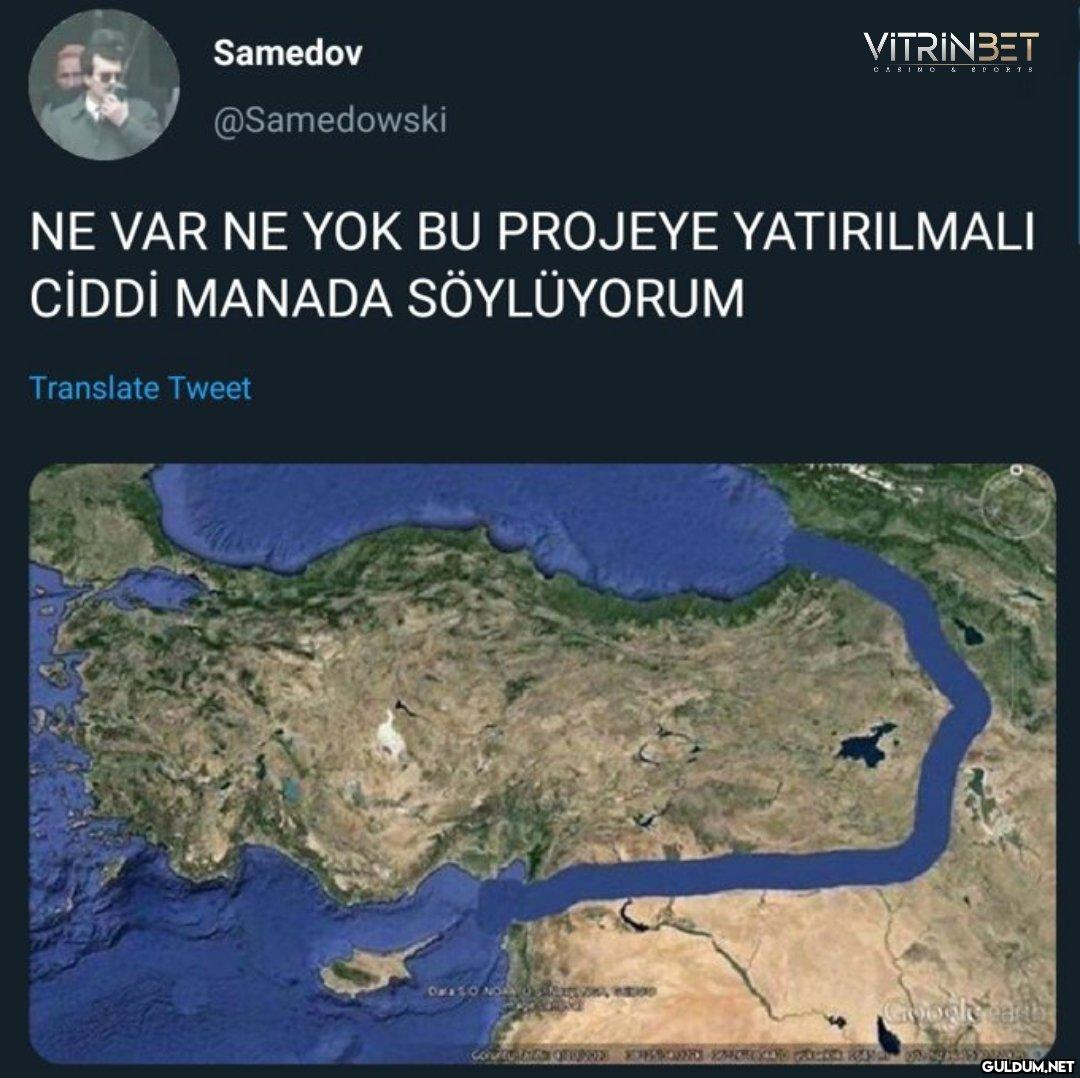Click the Dead Sea at the map bottom
Screen dimensions: 1080x1078
tap(886, 1036)
